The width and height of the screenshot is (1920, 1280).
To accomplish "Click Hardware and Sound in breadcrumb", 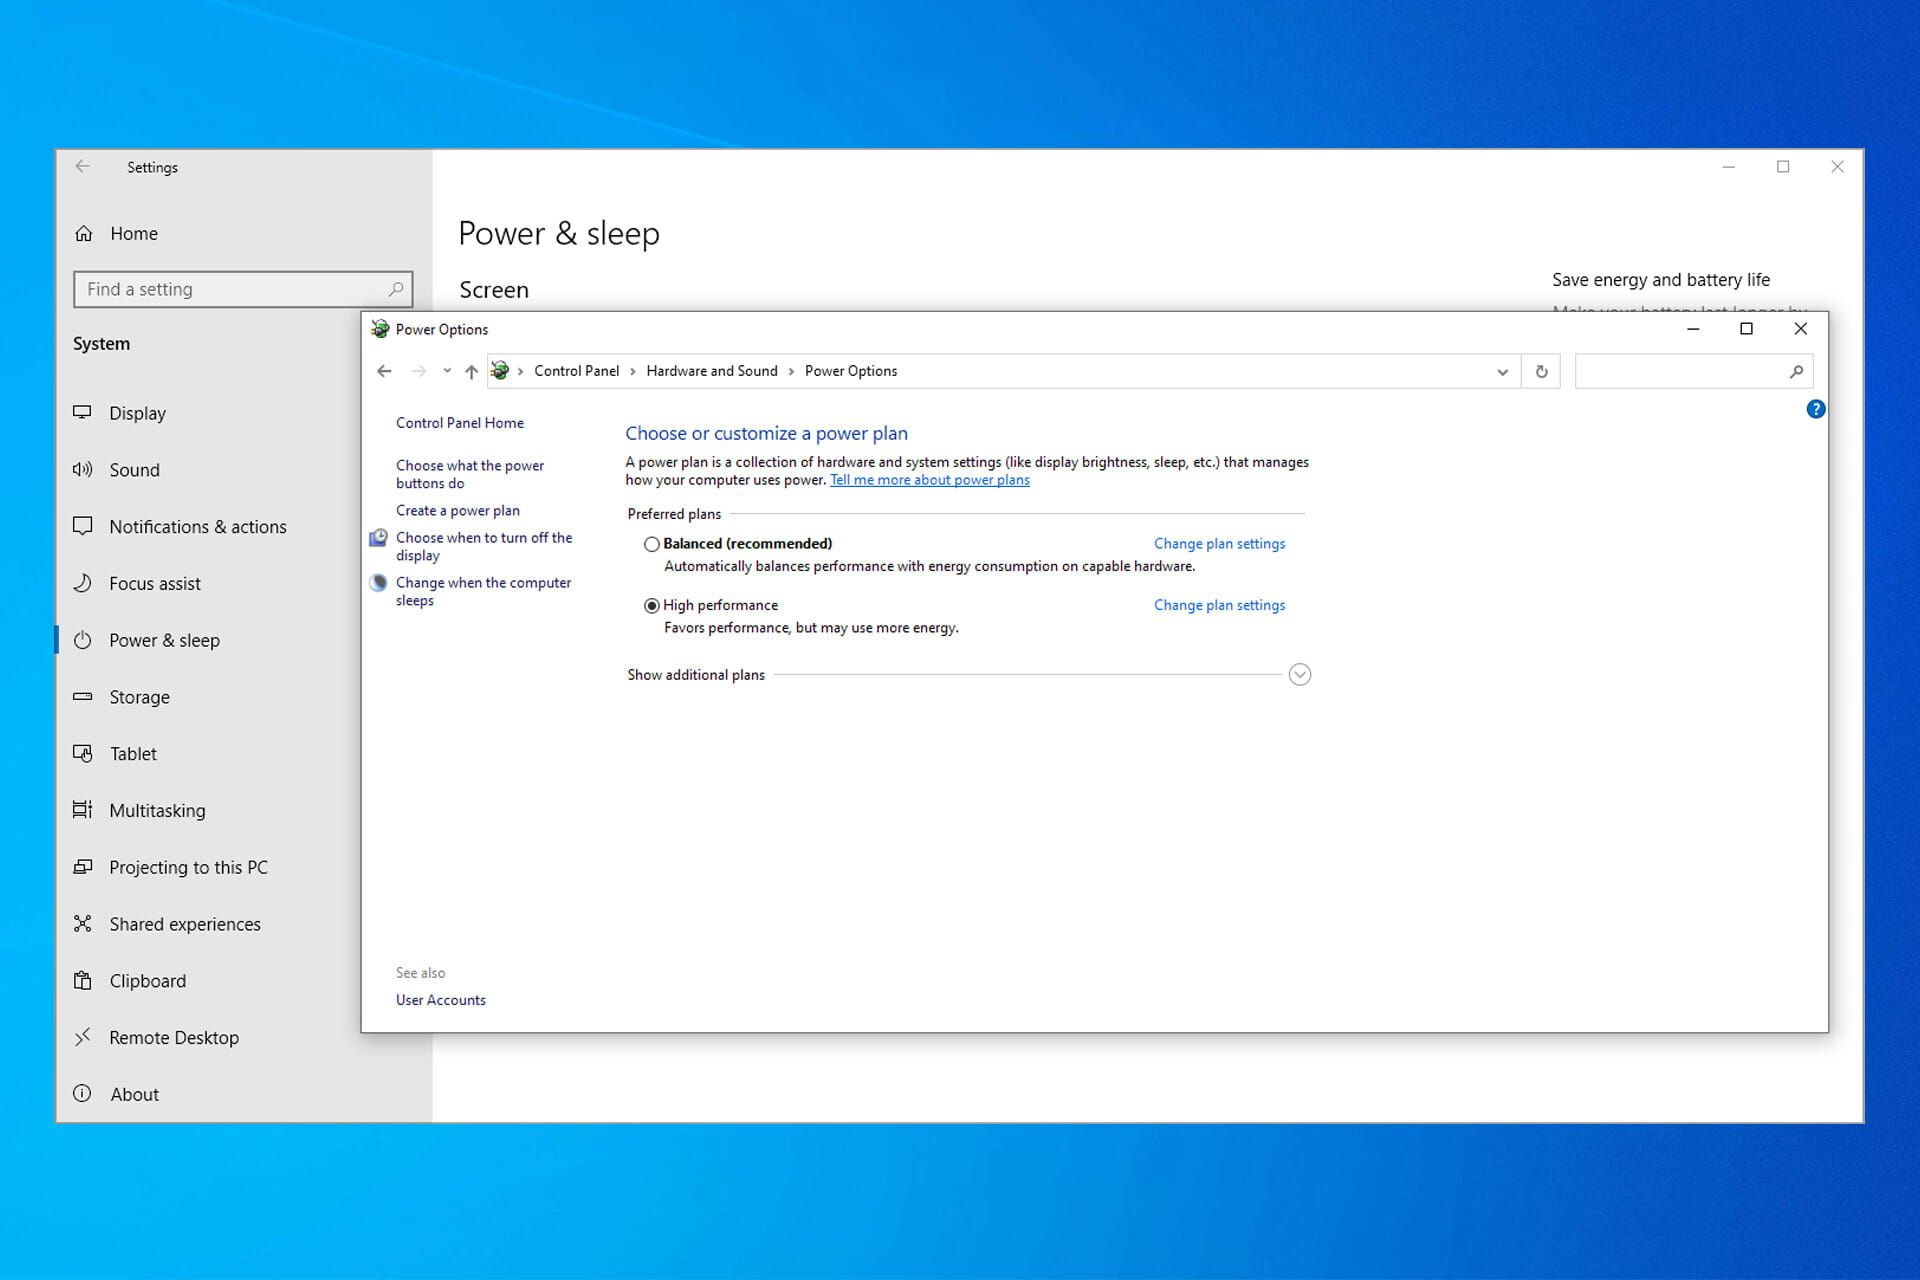I will tap(712, 371).
